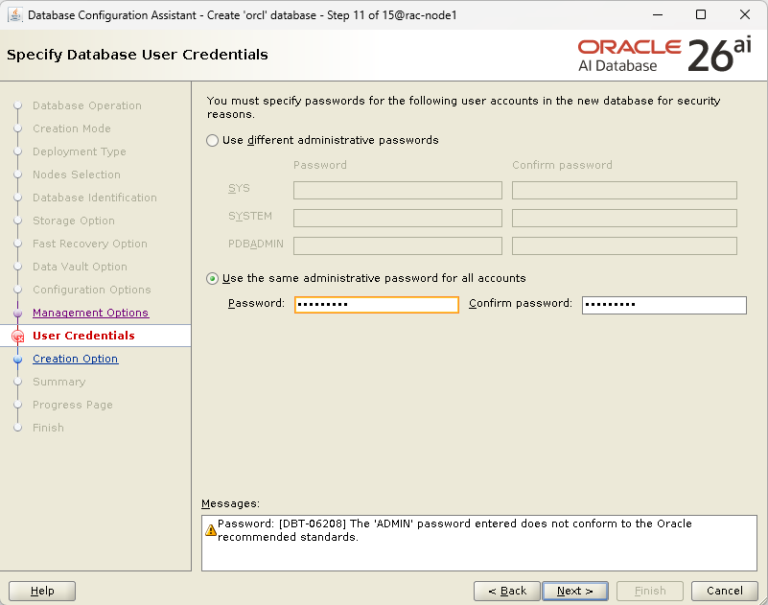Image resolution: width=768 pixels, height=605 pixels.
Task: Click the SYS confirm password field
Action: coord(624,190)
